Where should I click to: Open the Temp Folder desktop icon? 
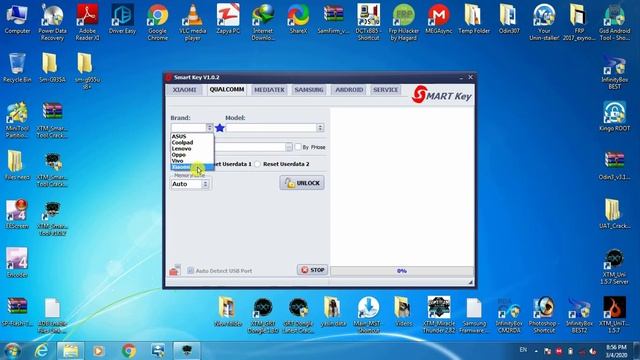(x=473, y=19)
